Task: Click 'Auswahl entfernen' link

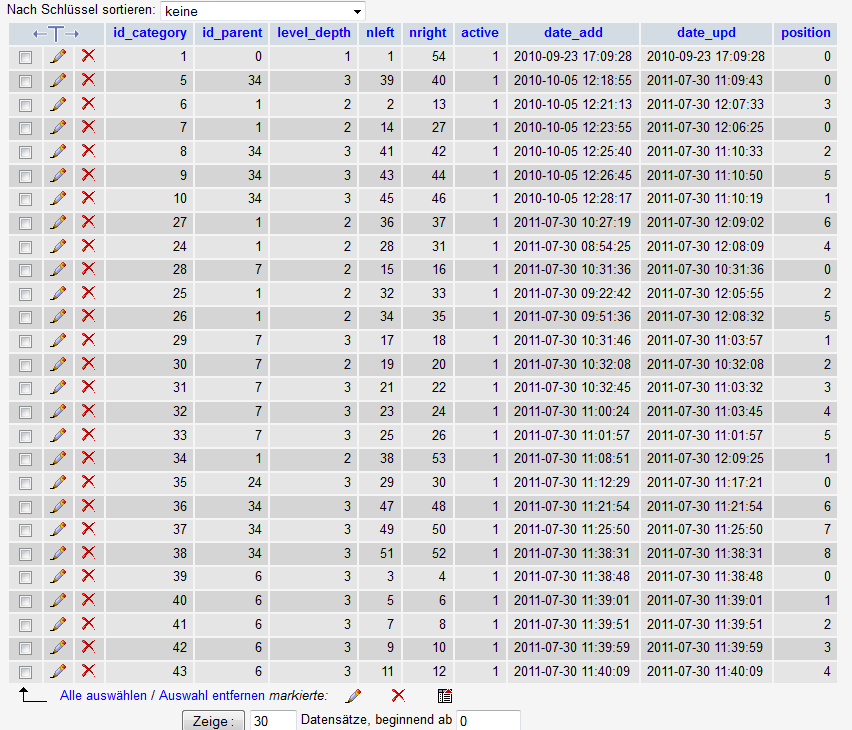Action: click(x=212, y=696)
